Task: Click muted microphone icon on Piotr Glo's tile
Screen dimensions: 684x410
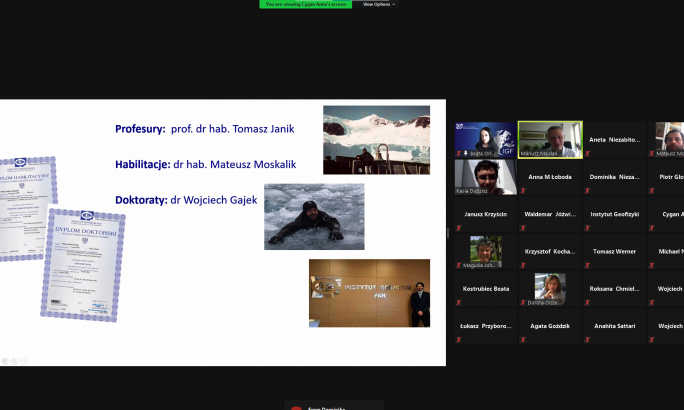Action: (652, 191)
